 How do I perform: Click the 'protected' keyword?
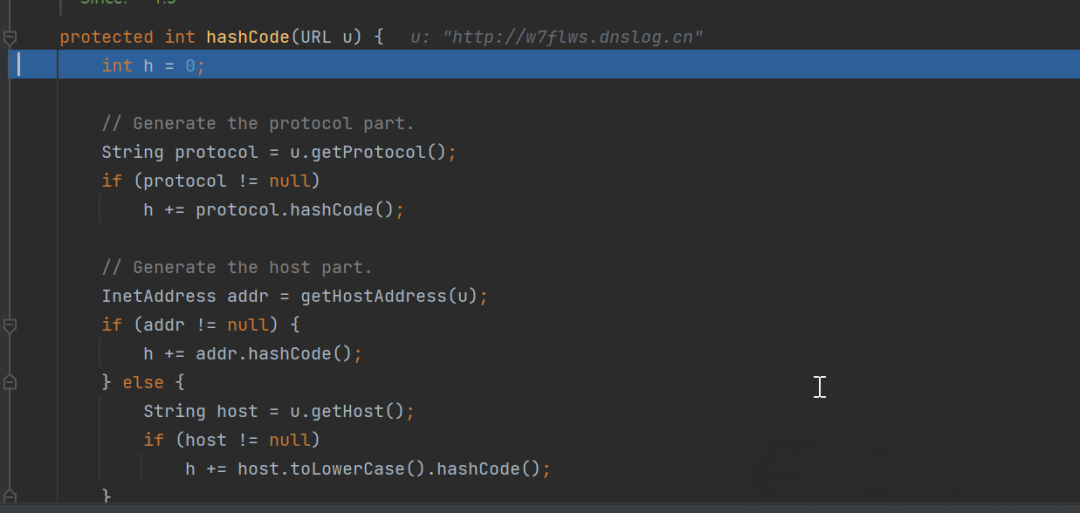coord(107,37)
